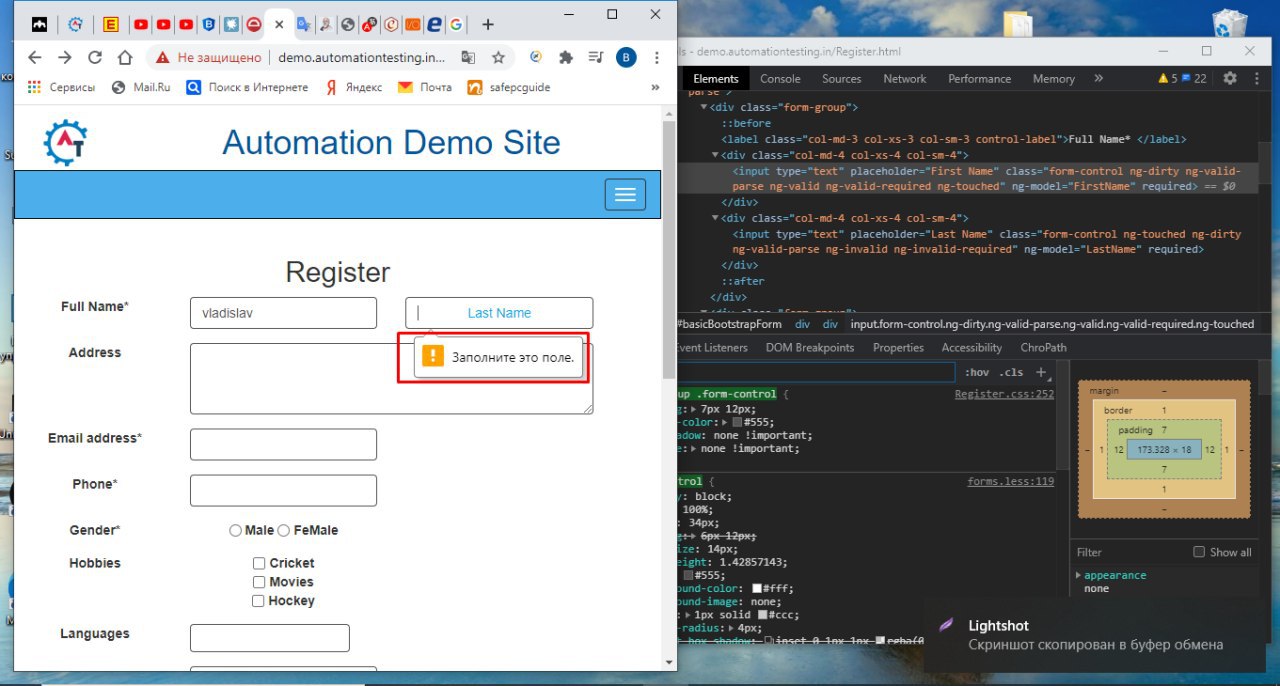Viewport: 1280px width, 686px height.
Task: Open the Chrome home page button
Action: tap(125, 57)
